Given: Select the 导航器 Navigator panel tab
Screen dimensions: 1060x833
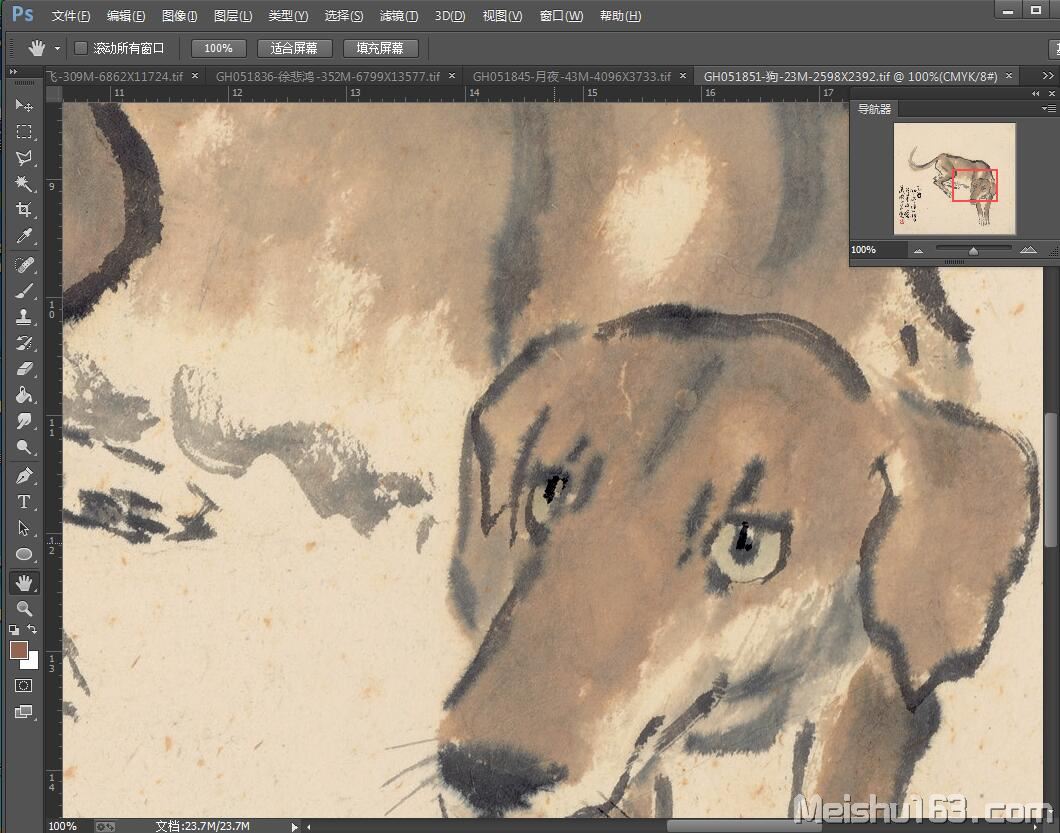Looking at the screenshot, I should click(874, 109).
